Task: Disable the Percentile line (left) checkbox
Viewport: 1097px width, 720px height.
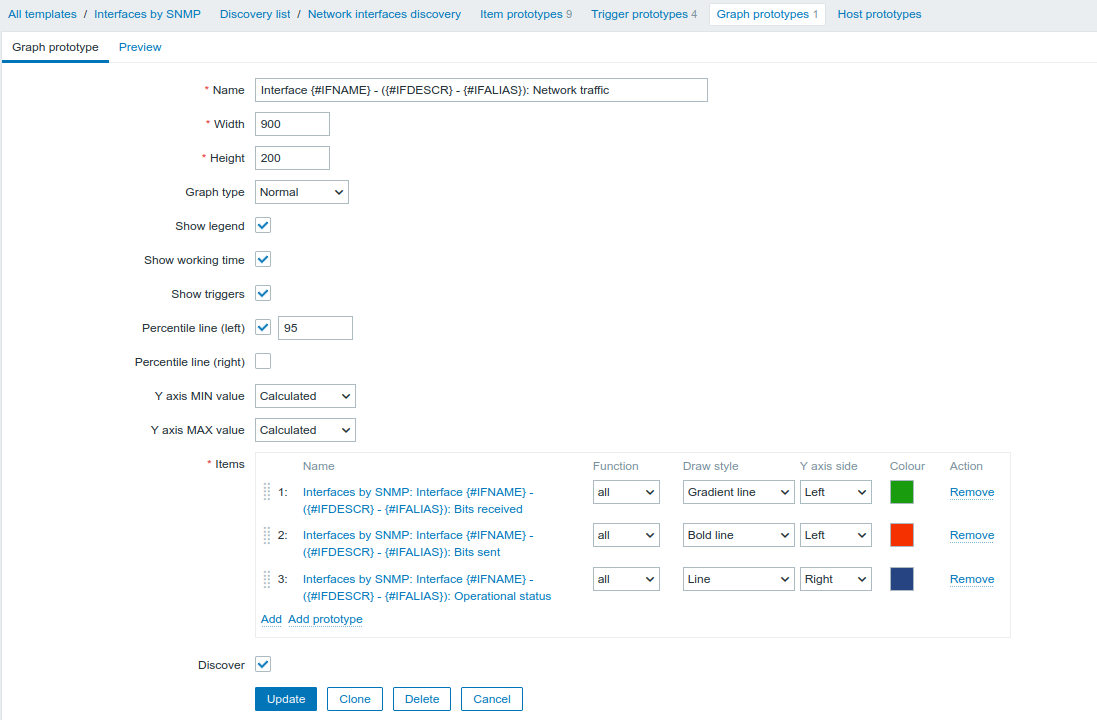Action: click(x=263, y=327)
